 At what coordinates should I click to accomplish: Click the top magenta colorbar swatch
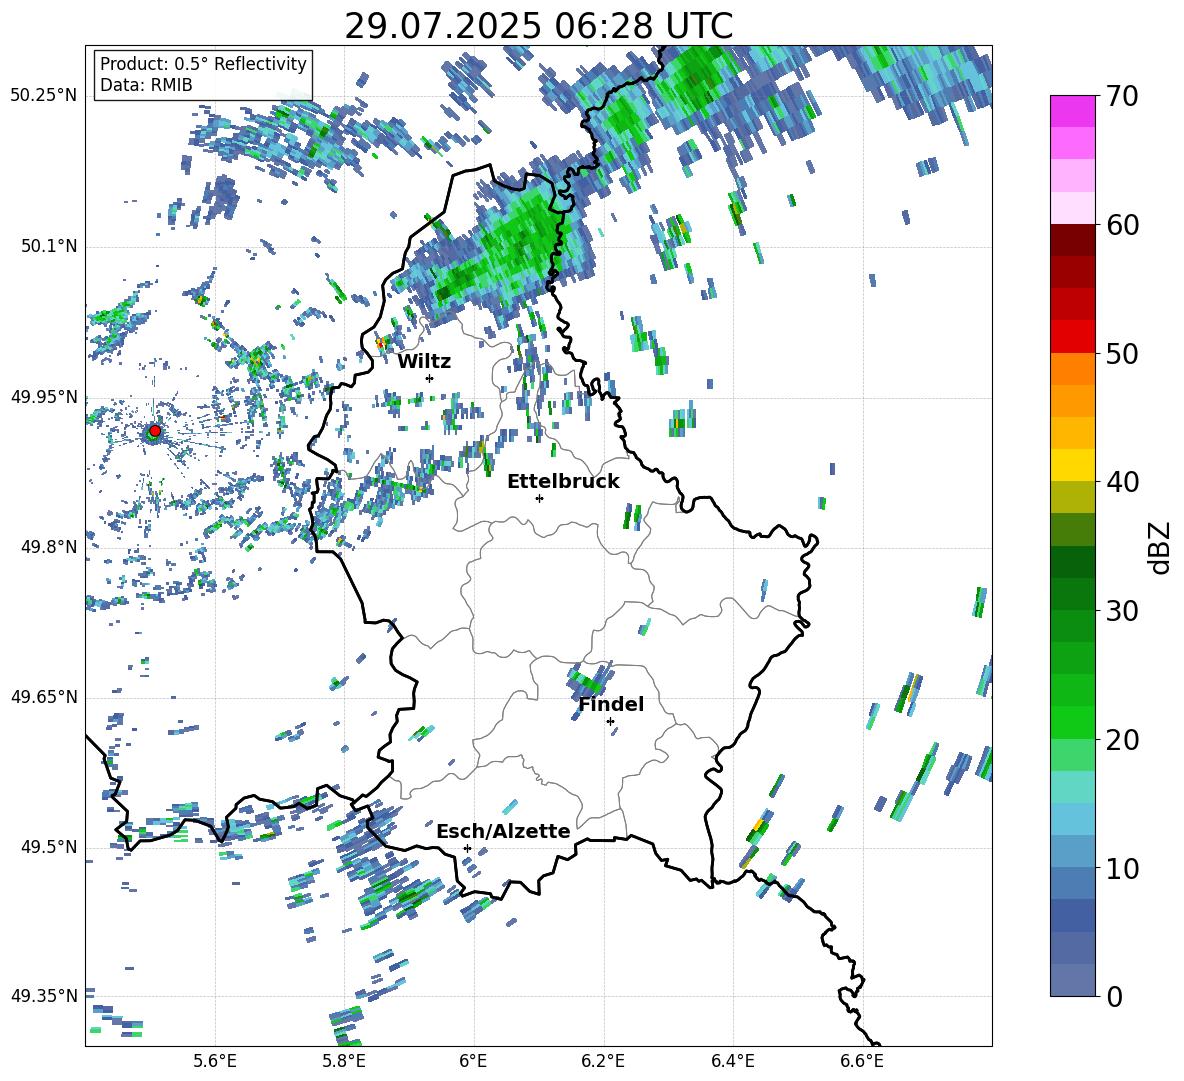point(1072,112)
